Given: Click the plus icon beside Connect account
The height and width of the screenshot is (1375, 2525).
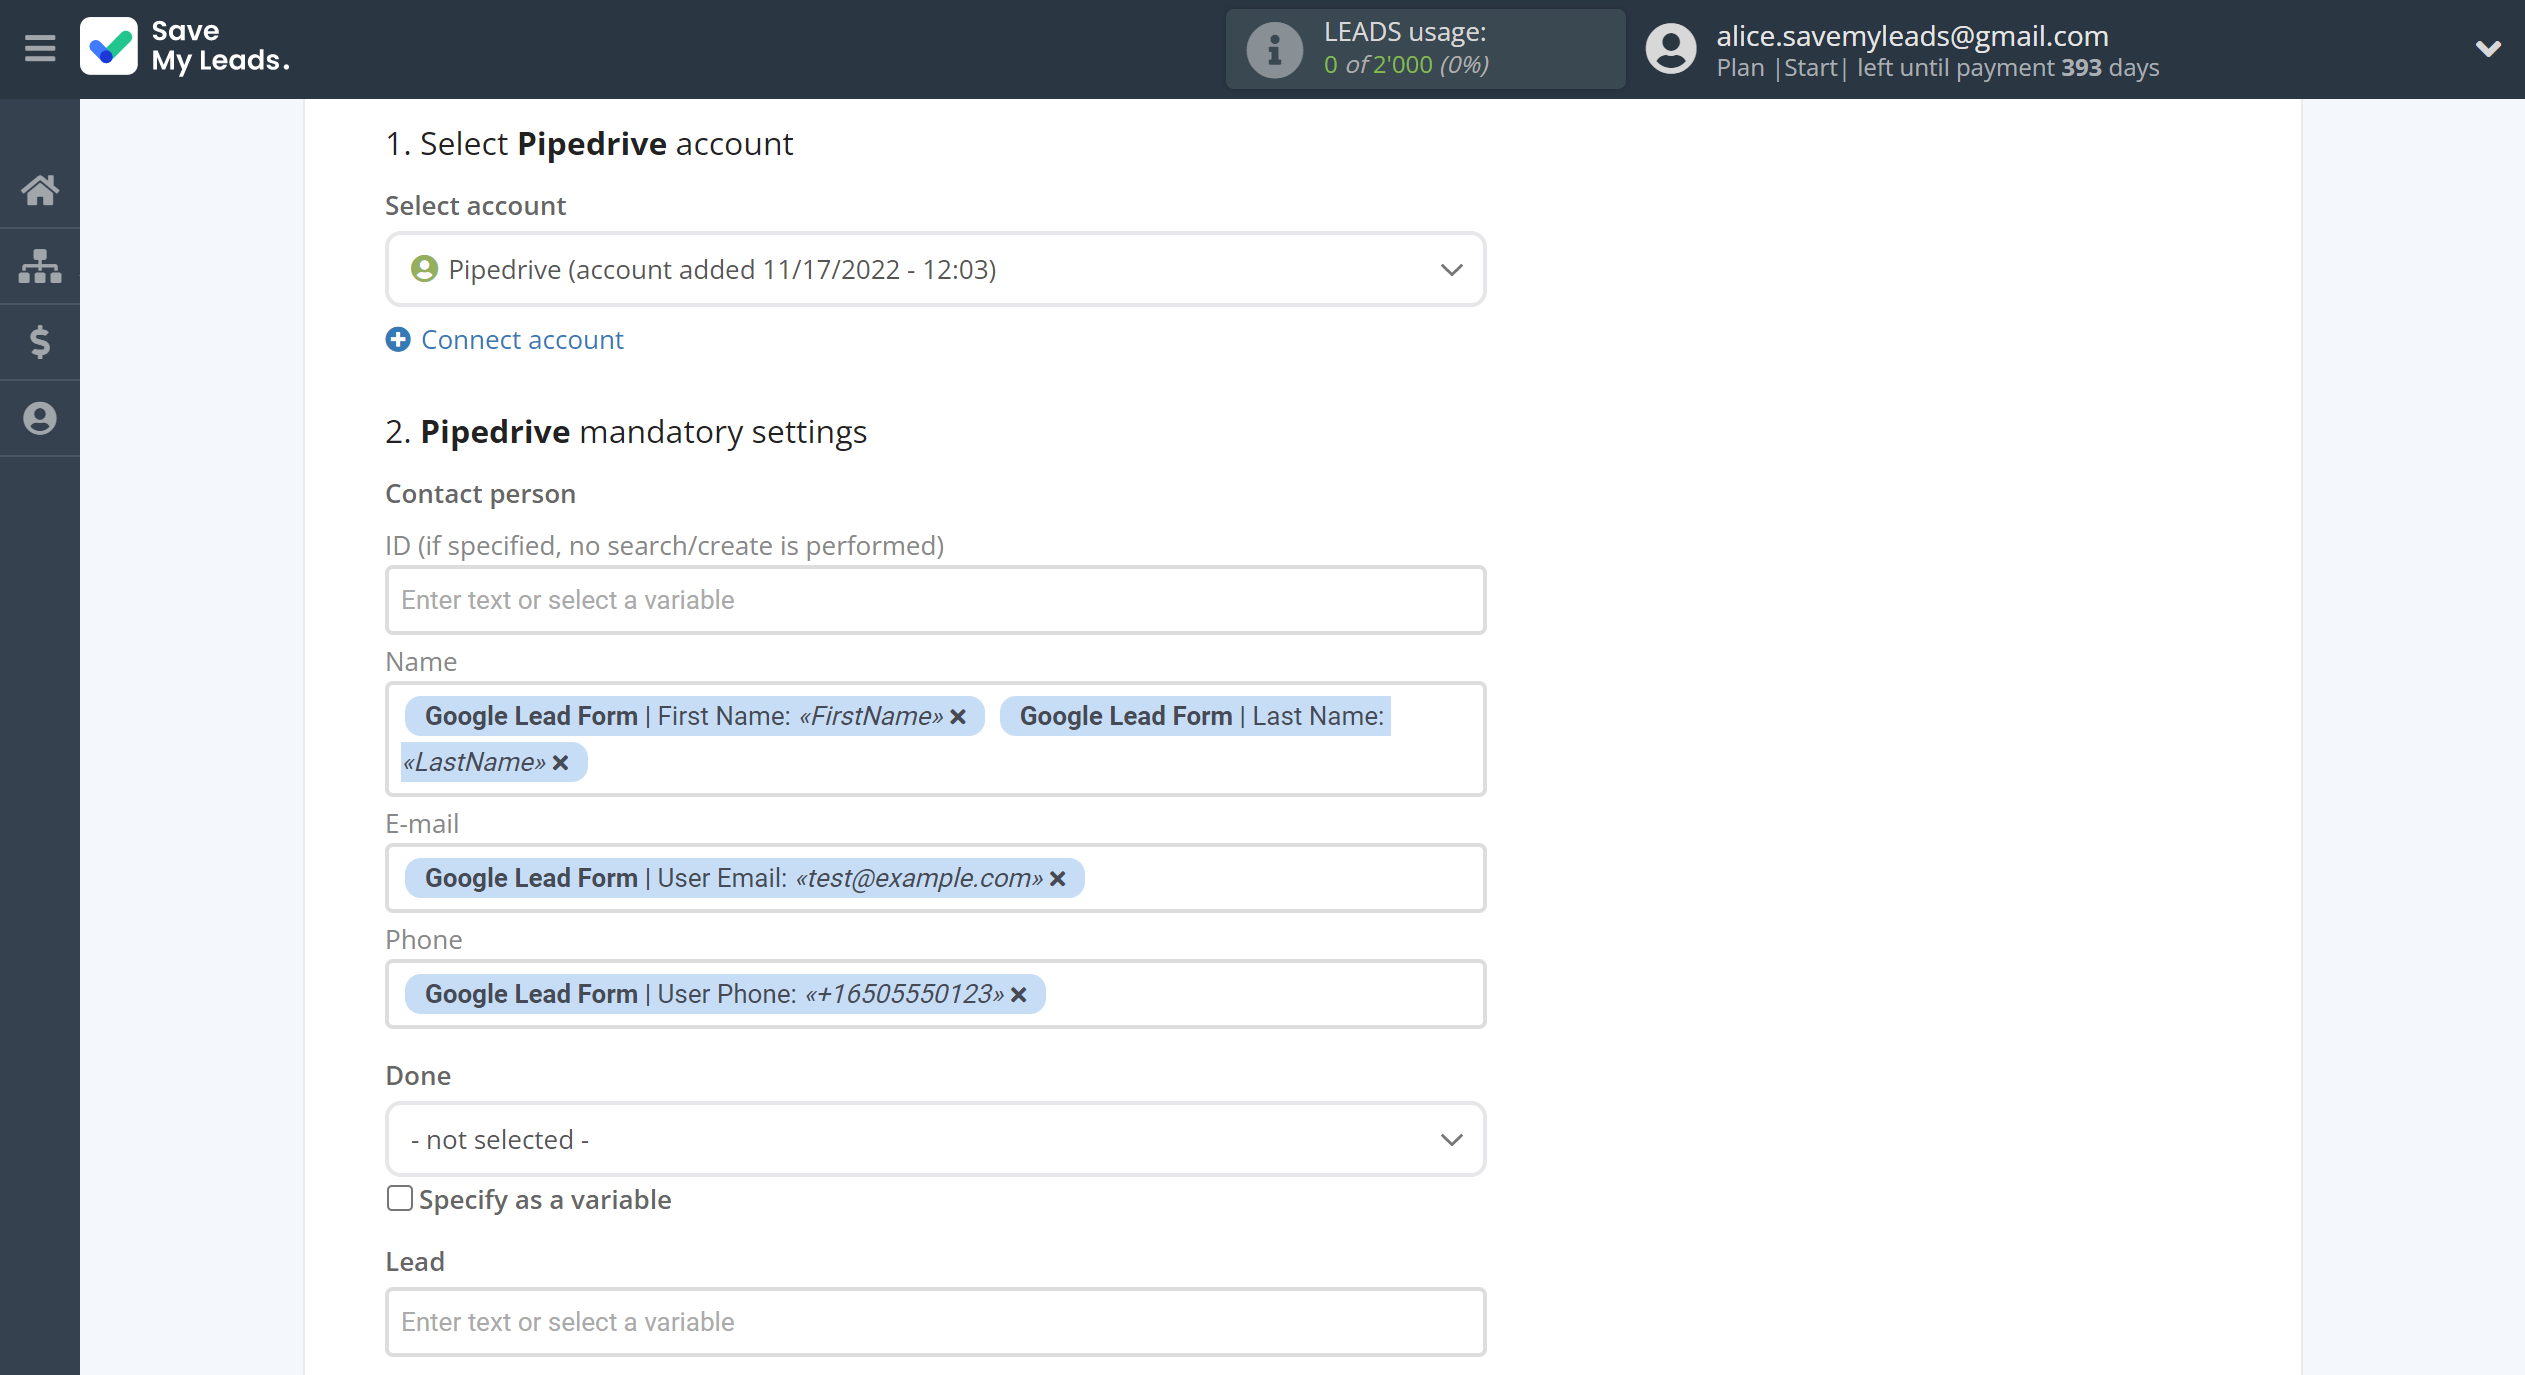Looking at the screenshot, I should [398, 340].
